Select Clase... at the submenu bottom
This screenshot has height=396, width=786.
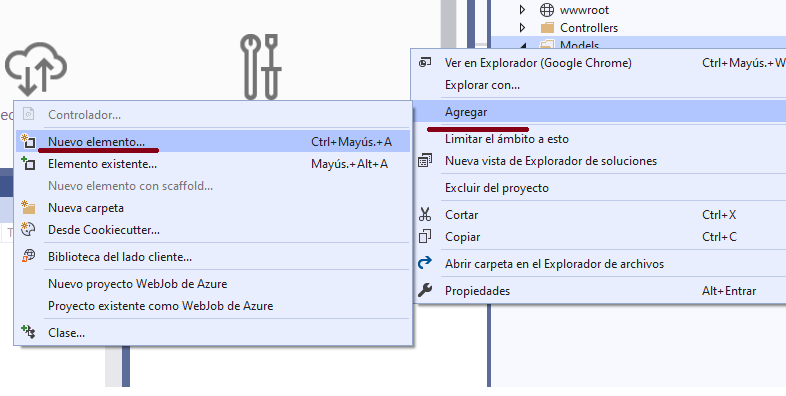click(213, 333)
